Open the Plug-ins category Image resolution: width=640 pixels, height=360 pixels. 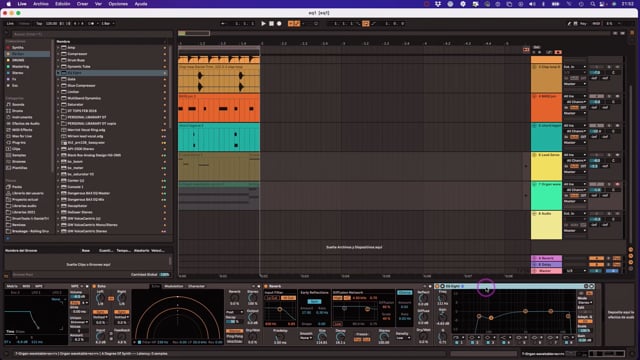[x=19, y=142]
